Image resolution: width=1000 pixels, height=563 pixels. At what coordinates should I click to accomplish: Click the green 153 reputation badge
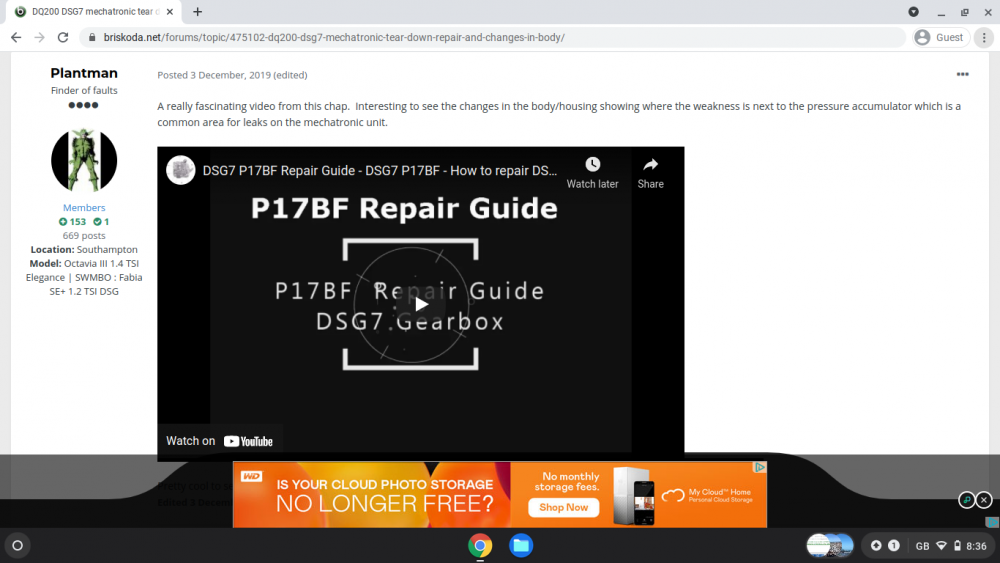72,222
